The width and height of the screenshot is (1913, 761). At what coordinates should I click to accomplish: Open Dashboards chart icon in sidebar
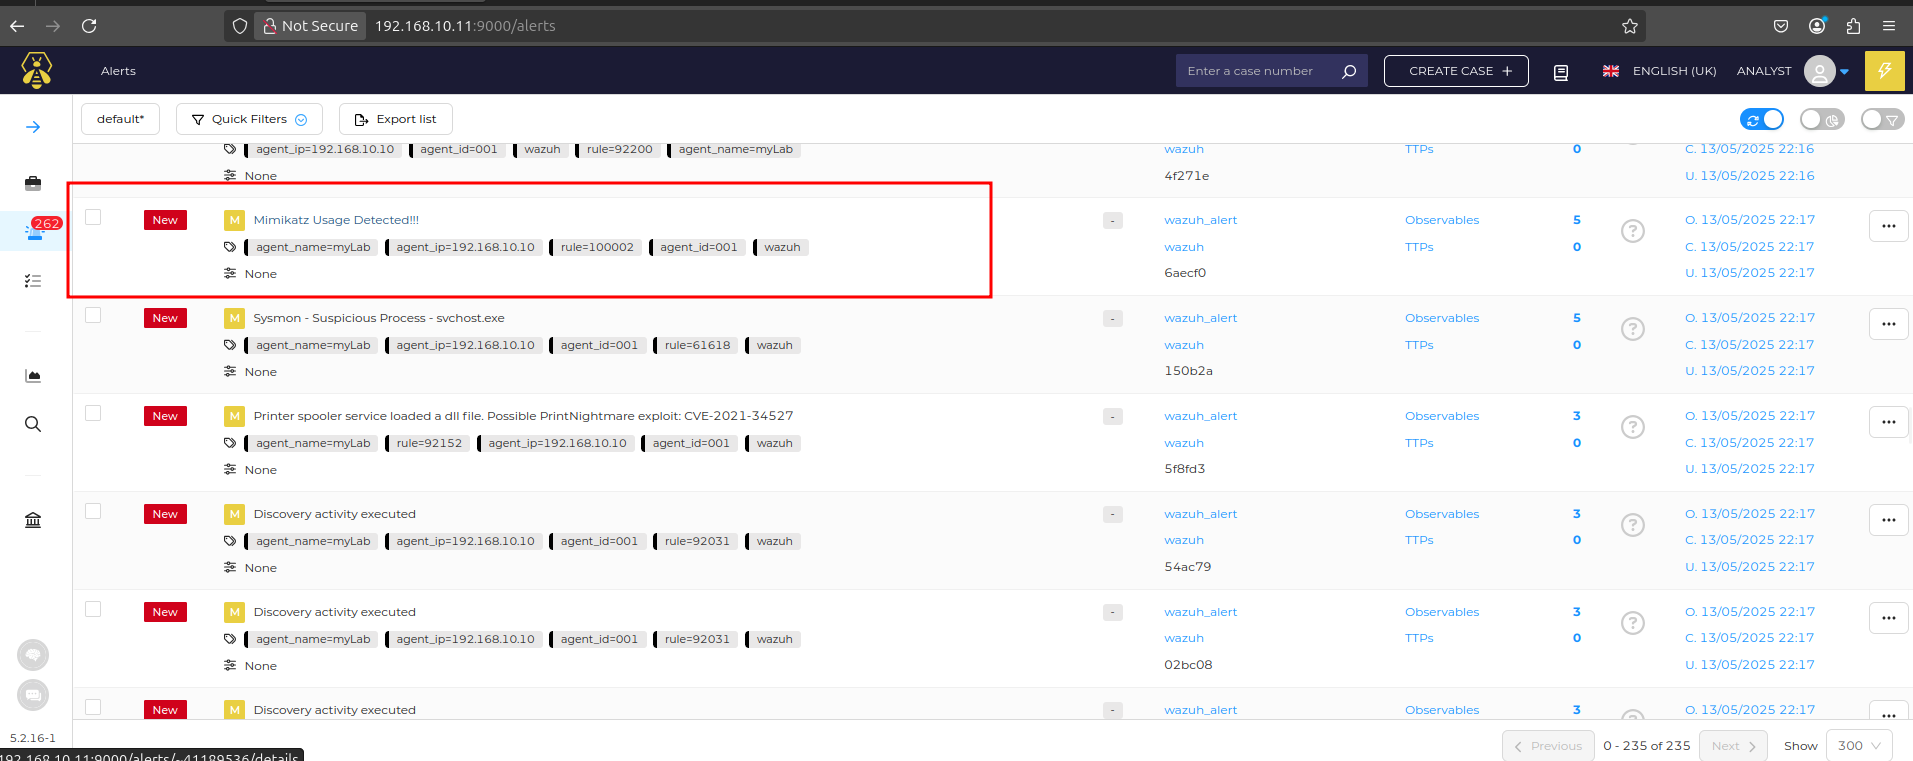point(33,376)
